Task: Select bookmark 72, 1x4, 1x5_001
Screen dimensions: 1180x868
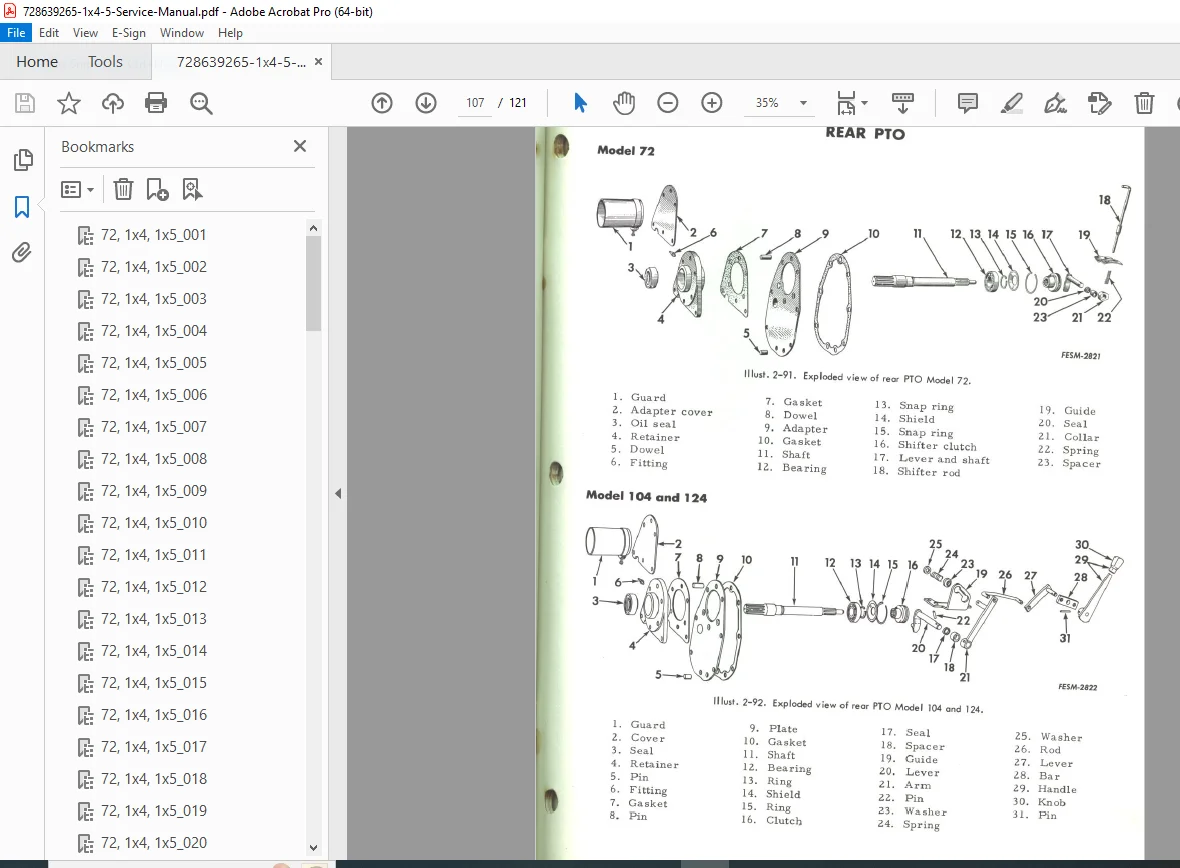Action: [x=153, y=235]
